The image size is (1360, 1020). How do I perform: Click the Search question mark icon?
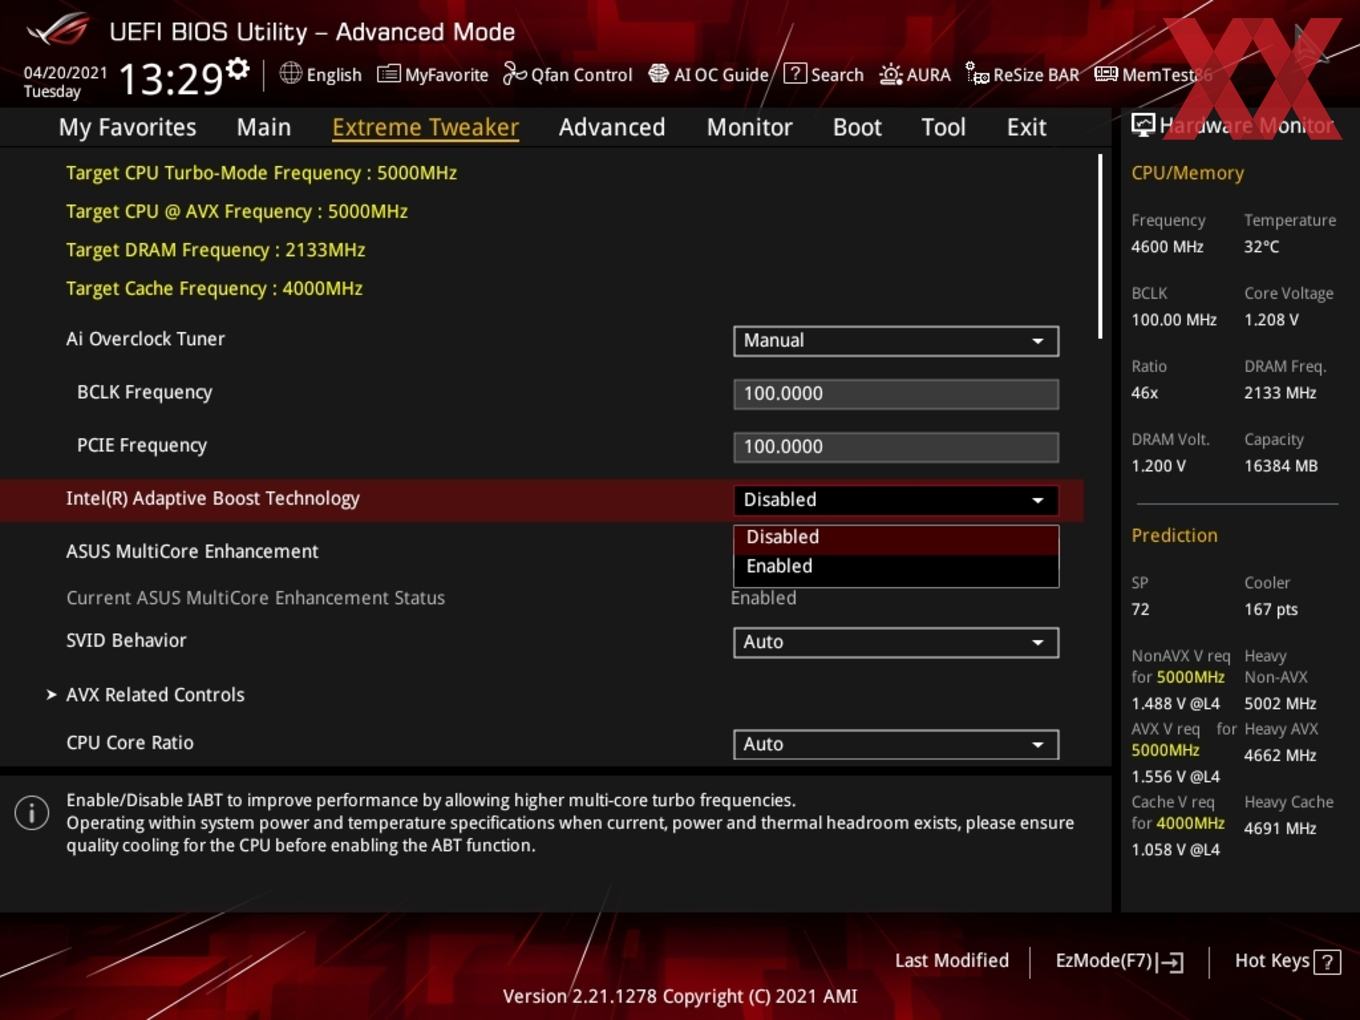tap(795, 73)
